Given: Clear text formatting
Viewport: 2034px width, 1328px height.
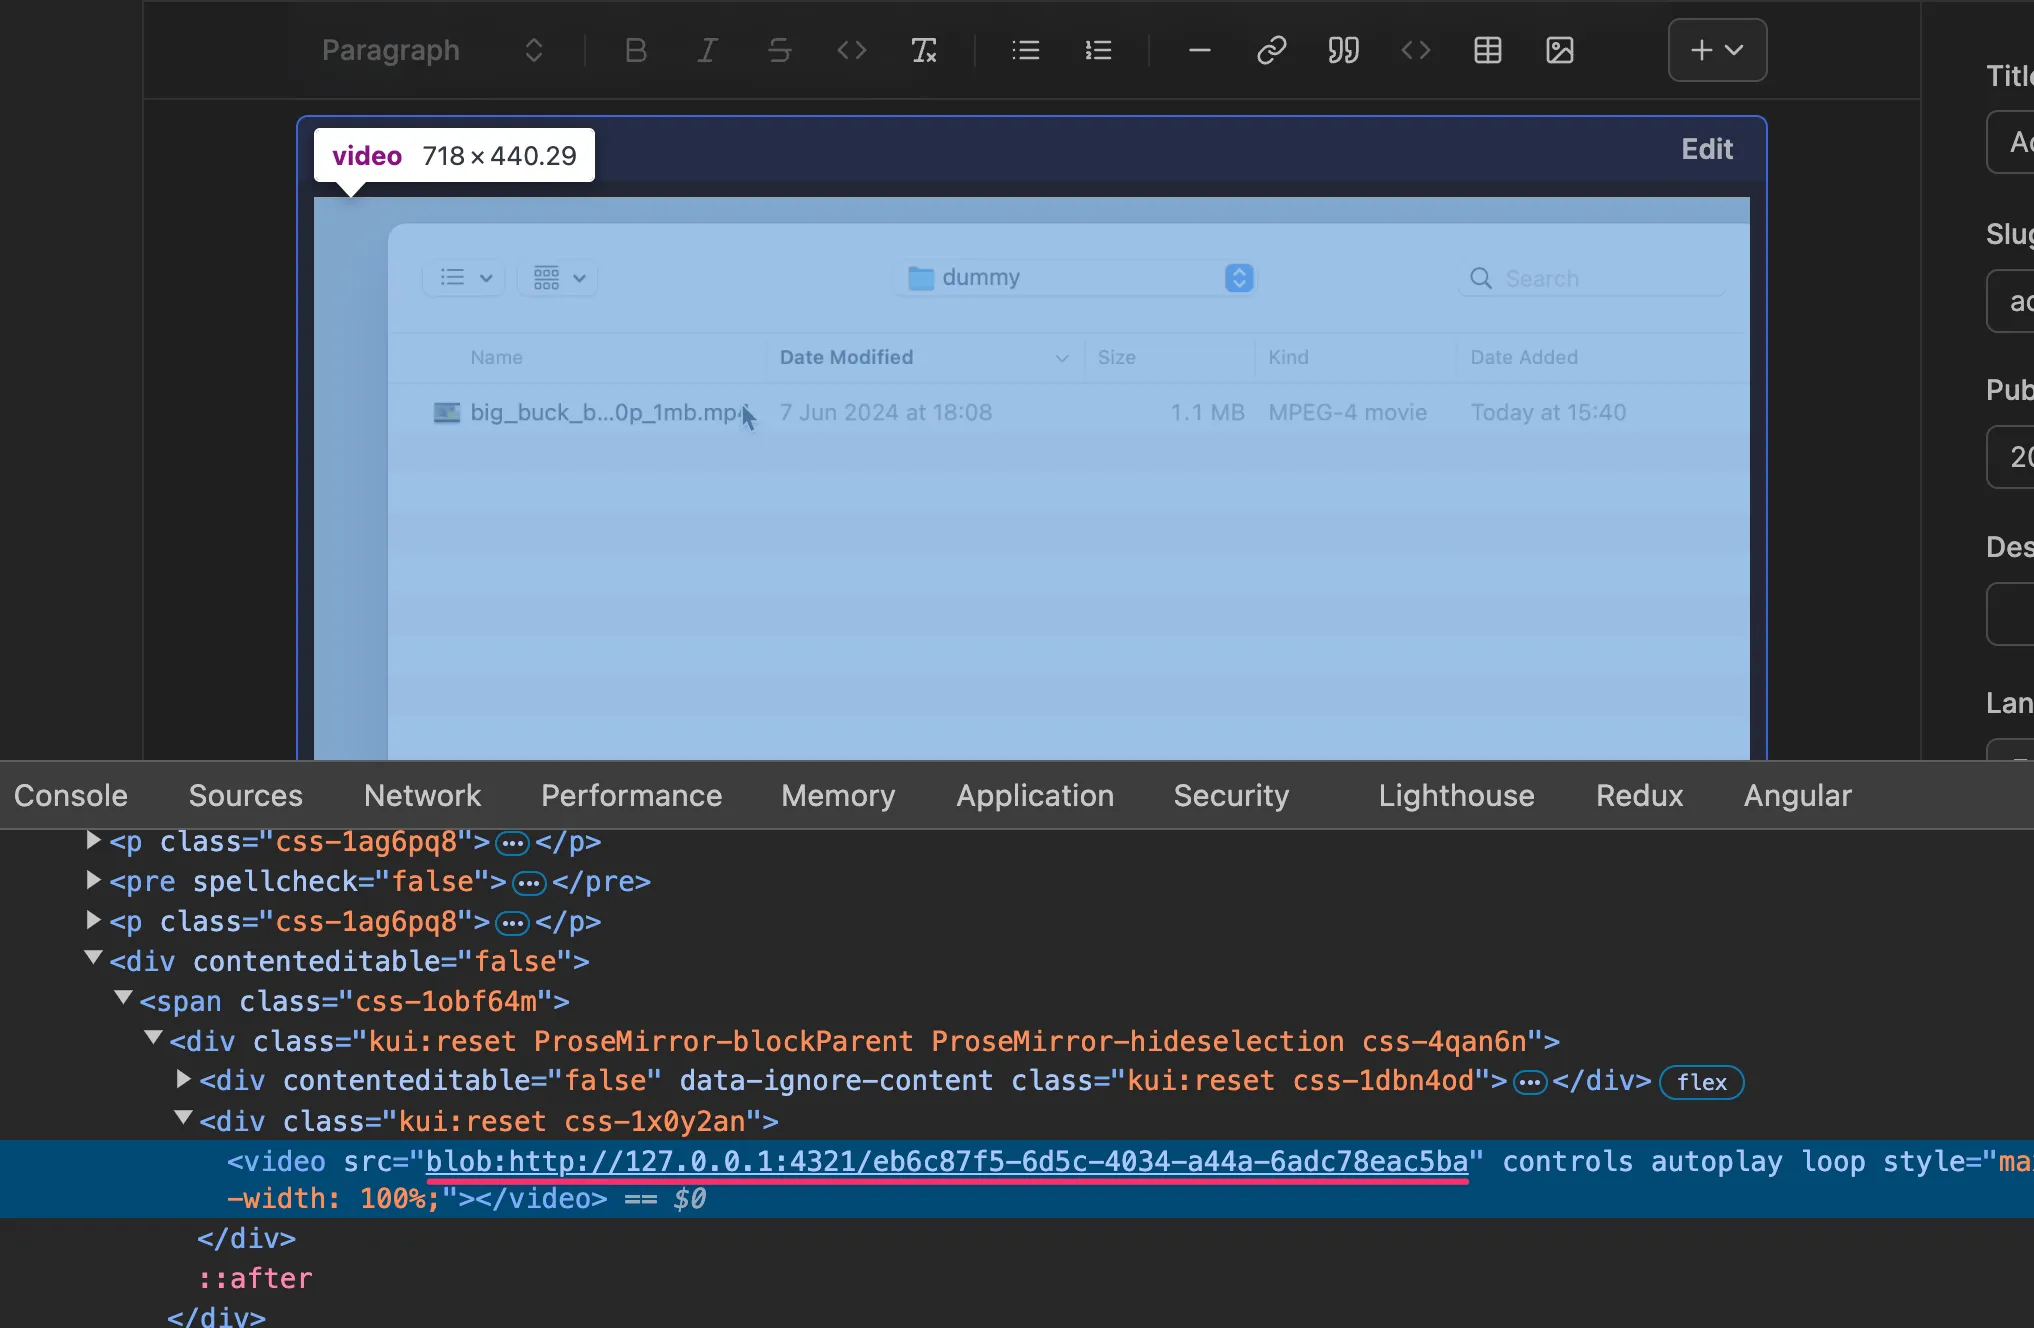Looking at the screenshot, I should tap(923, 50).
